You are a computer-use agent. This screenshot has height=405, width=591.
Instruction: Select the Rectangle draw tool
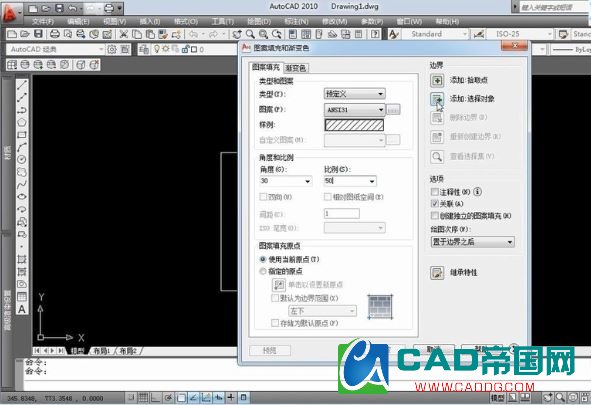tap(22, 135)
